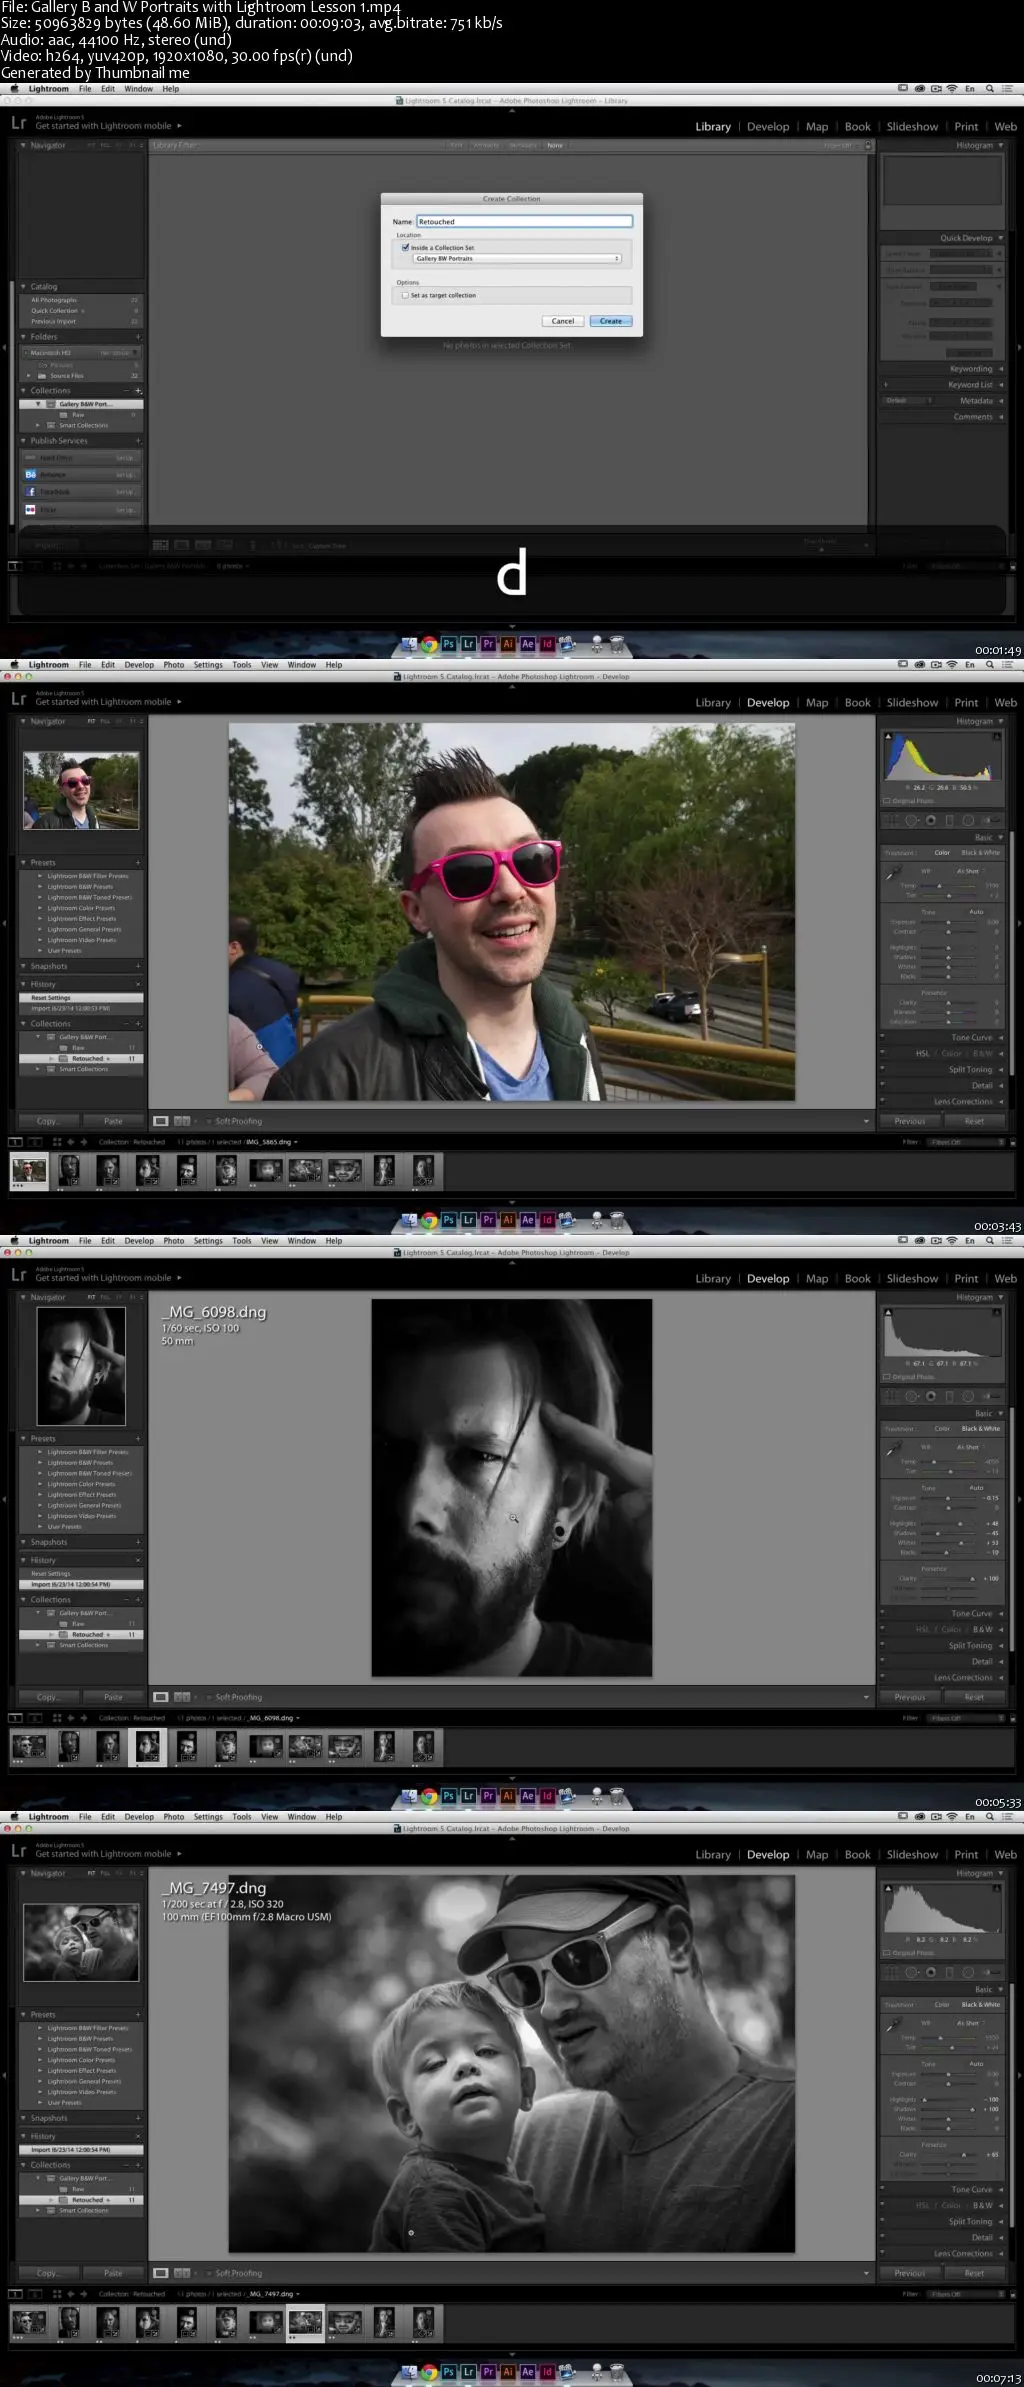Screen dimensions: 1024x2387
Task: Toggle the 'Inside a Collection Set' checkbox
Action: pos(405,247)
